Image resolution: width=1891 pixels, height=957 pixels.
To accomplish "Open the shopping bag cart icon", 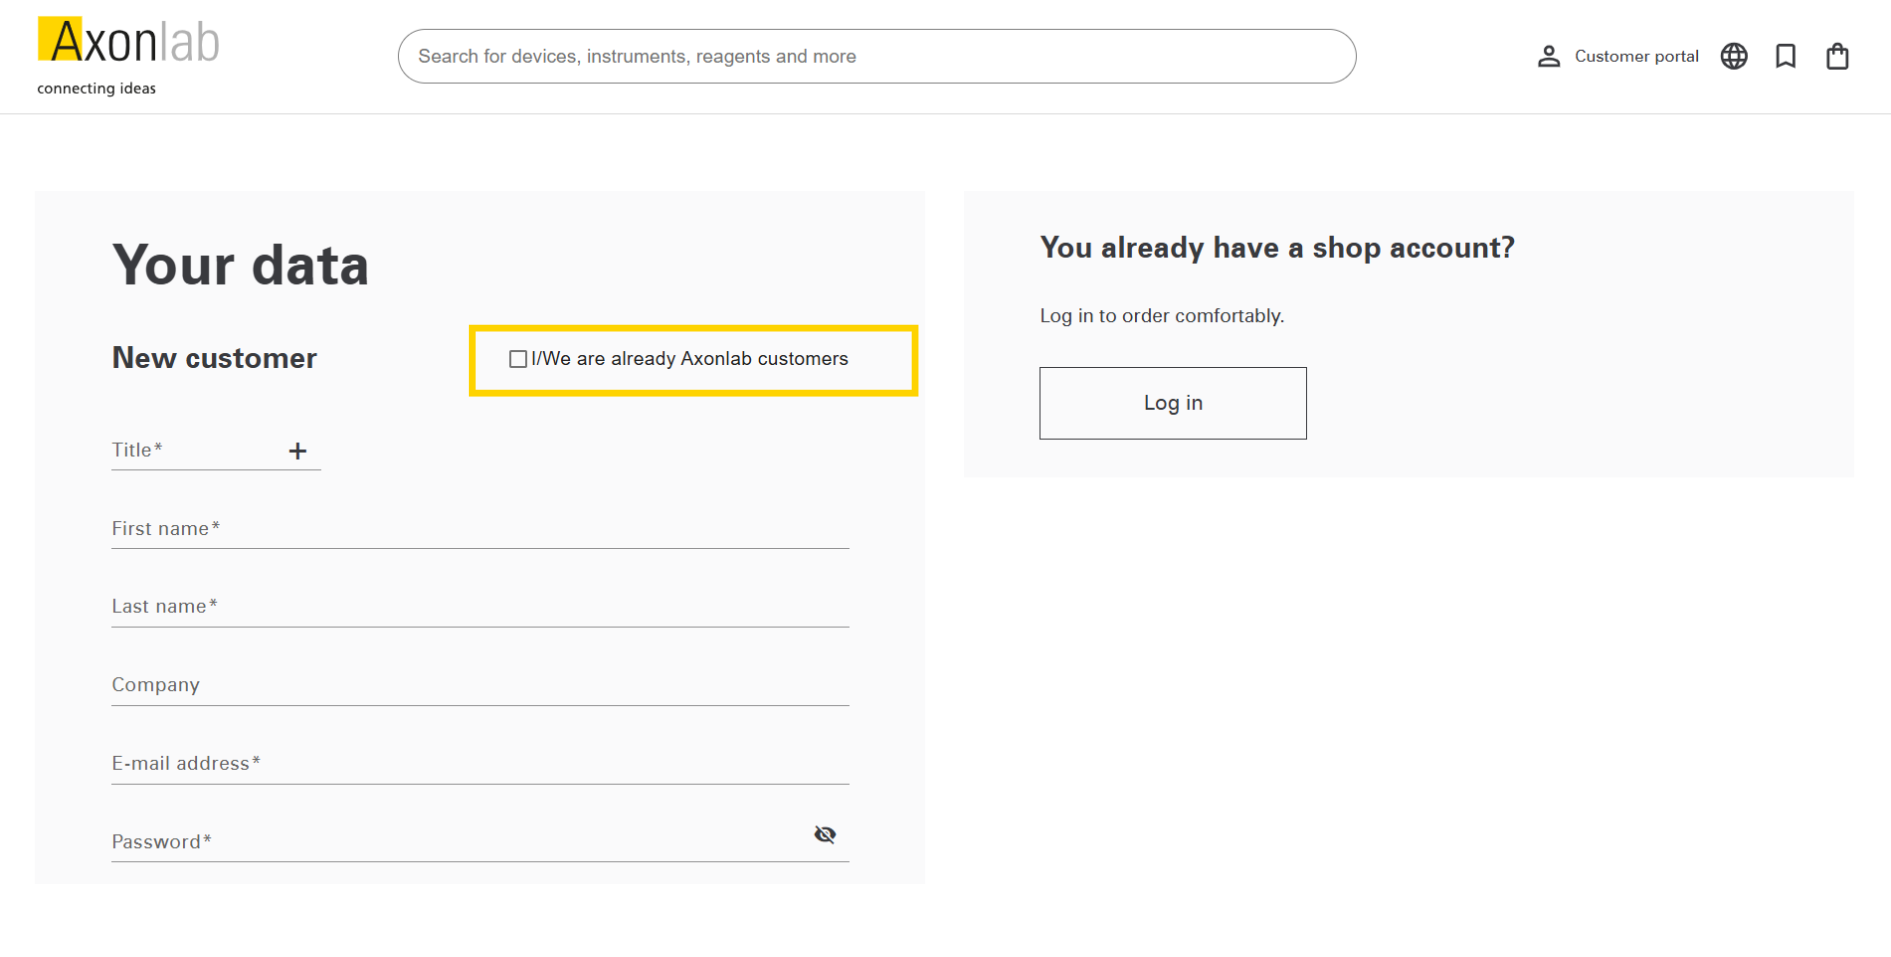I will coord(1837,56).
